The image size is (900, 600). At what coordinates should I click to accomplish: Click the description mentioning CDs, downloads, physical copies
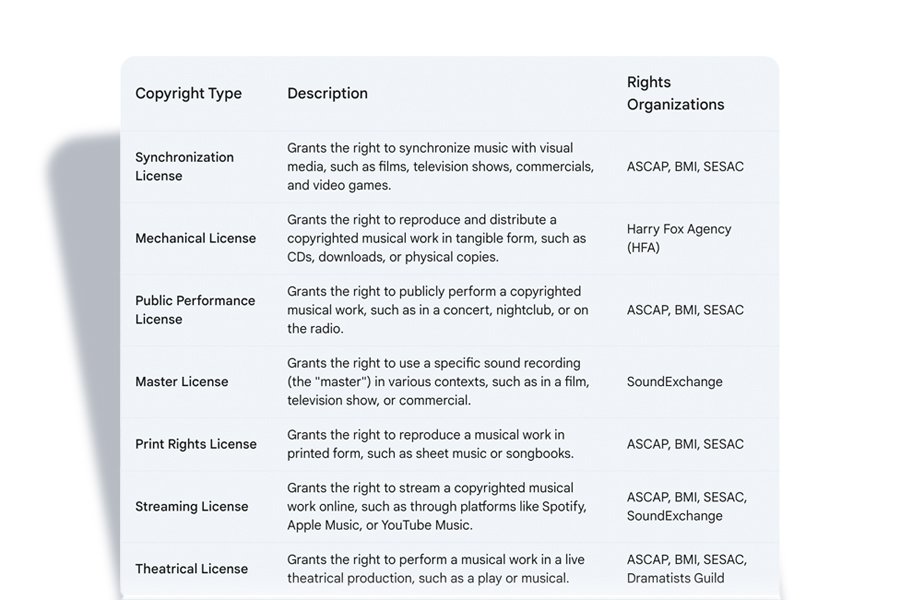[x=436, y=238]
